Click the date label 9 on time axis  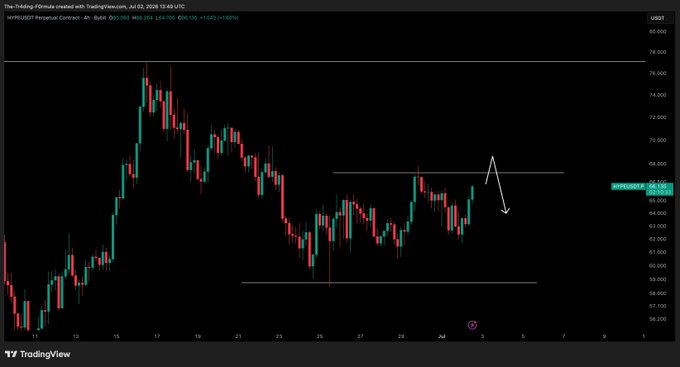tap(604, 336)
